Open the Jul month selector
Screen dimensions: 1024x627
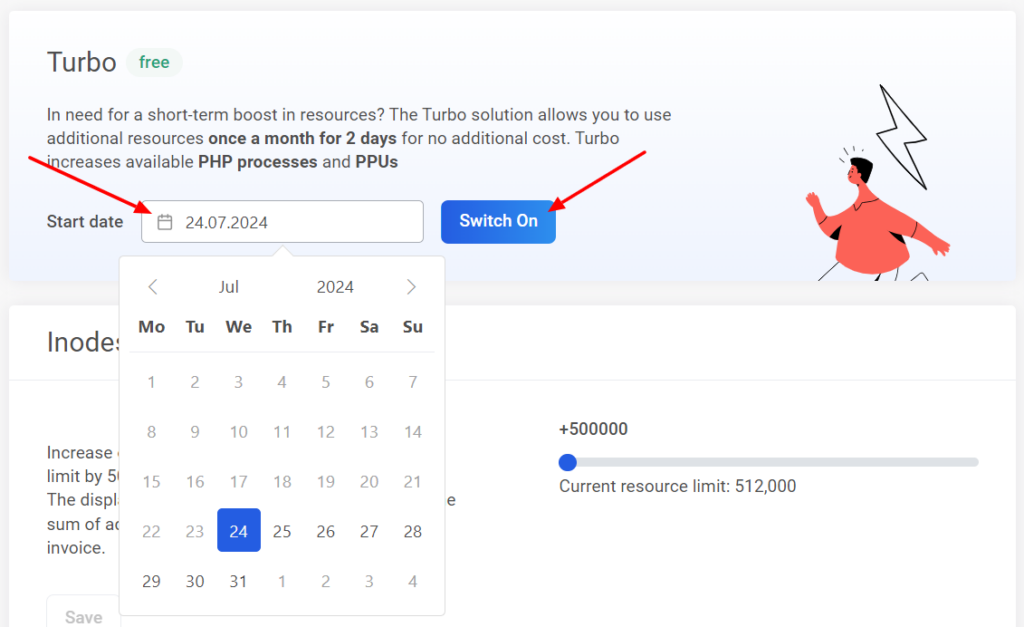click(228, 287)
